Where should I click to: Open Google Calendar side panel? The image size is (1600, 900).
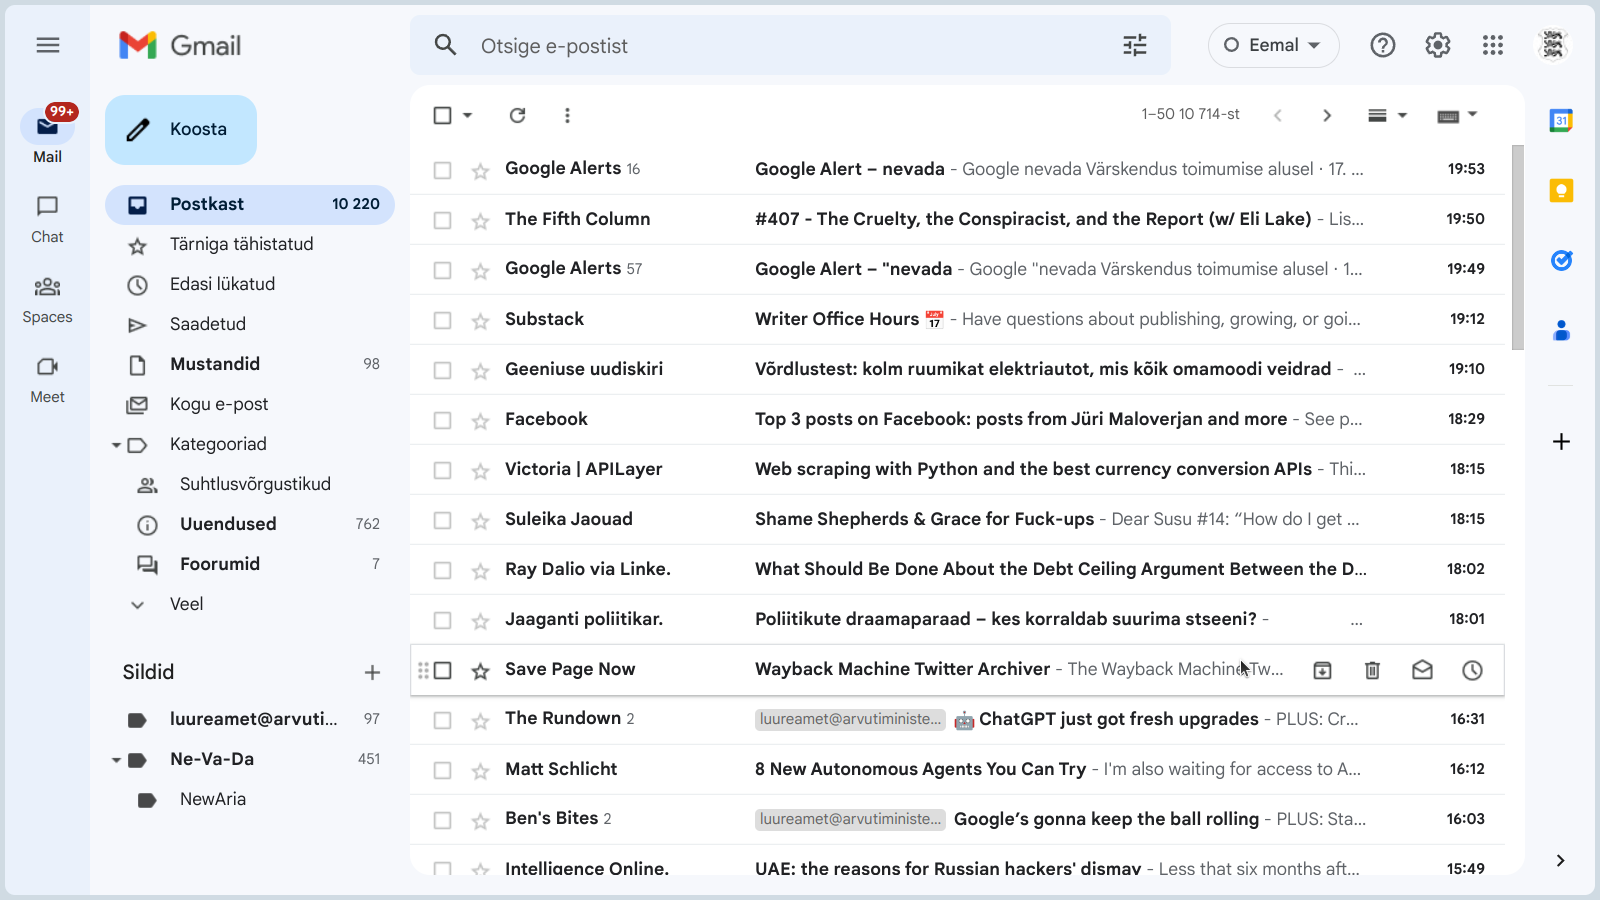point(1561,121)
